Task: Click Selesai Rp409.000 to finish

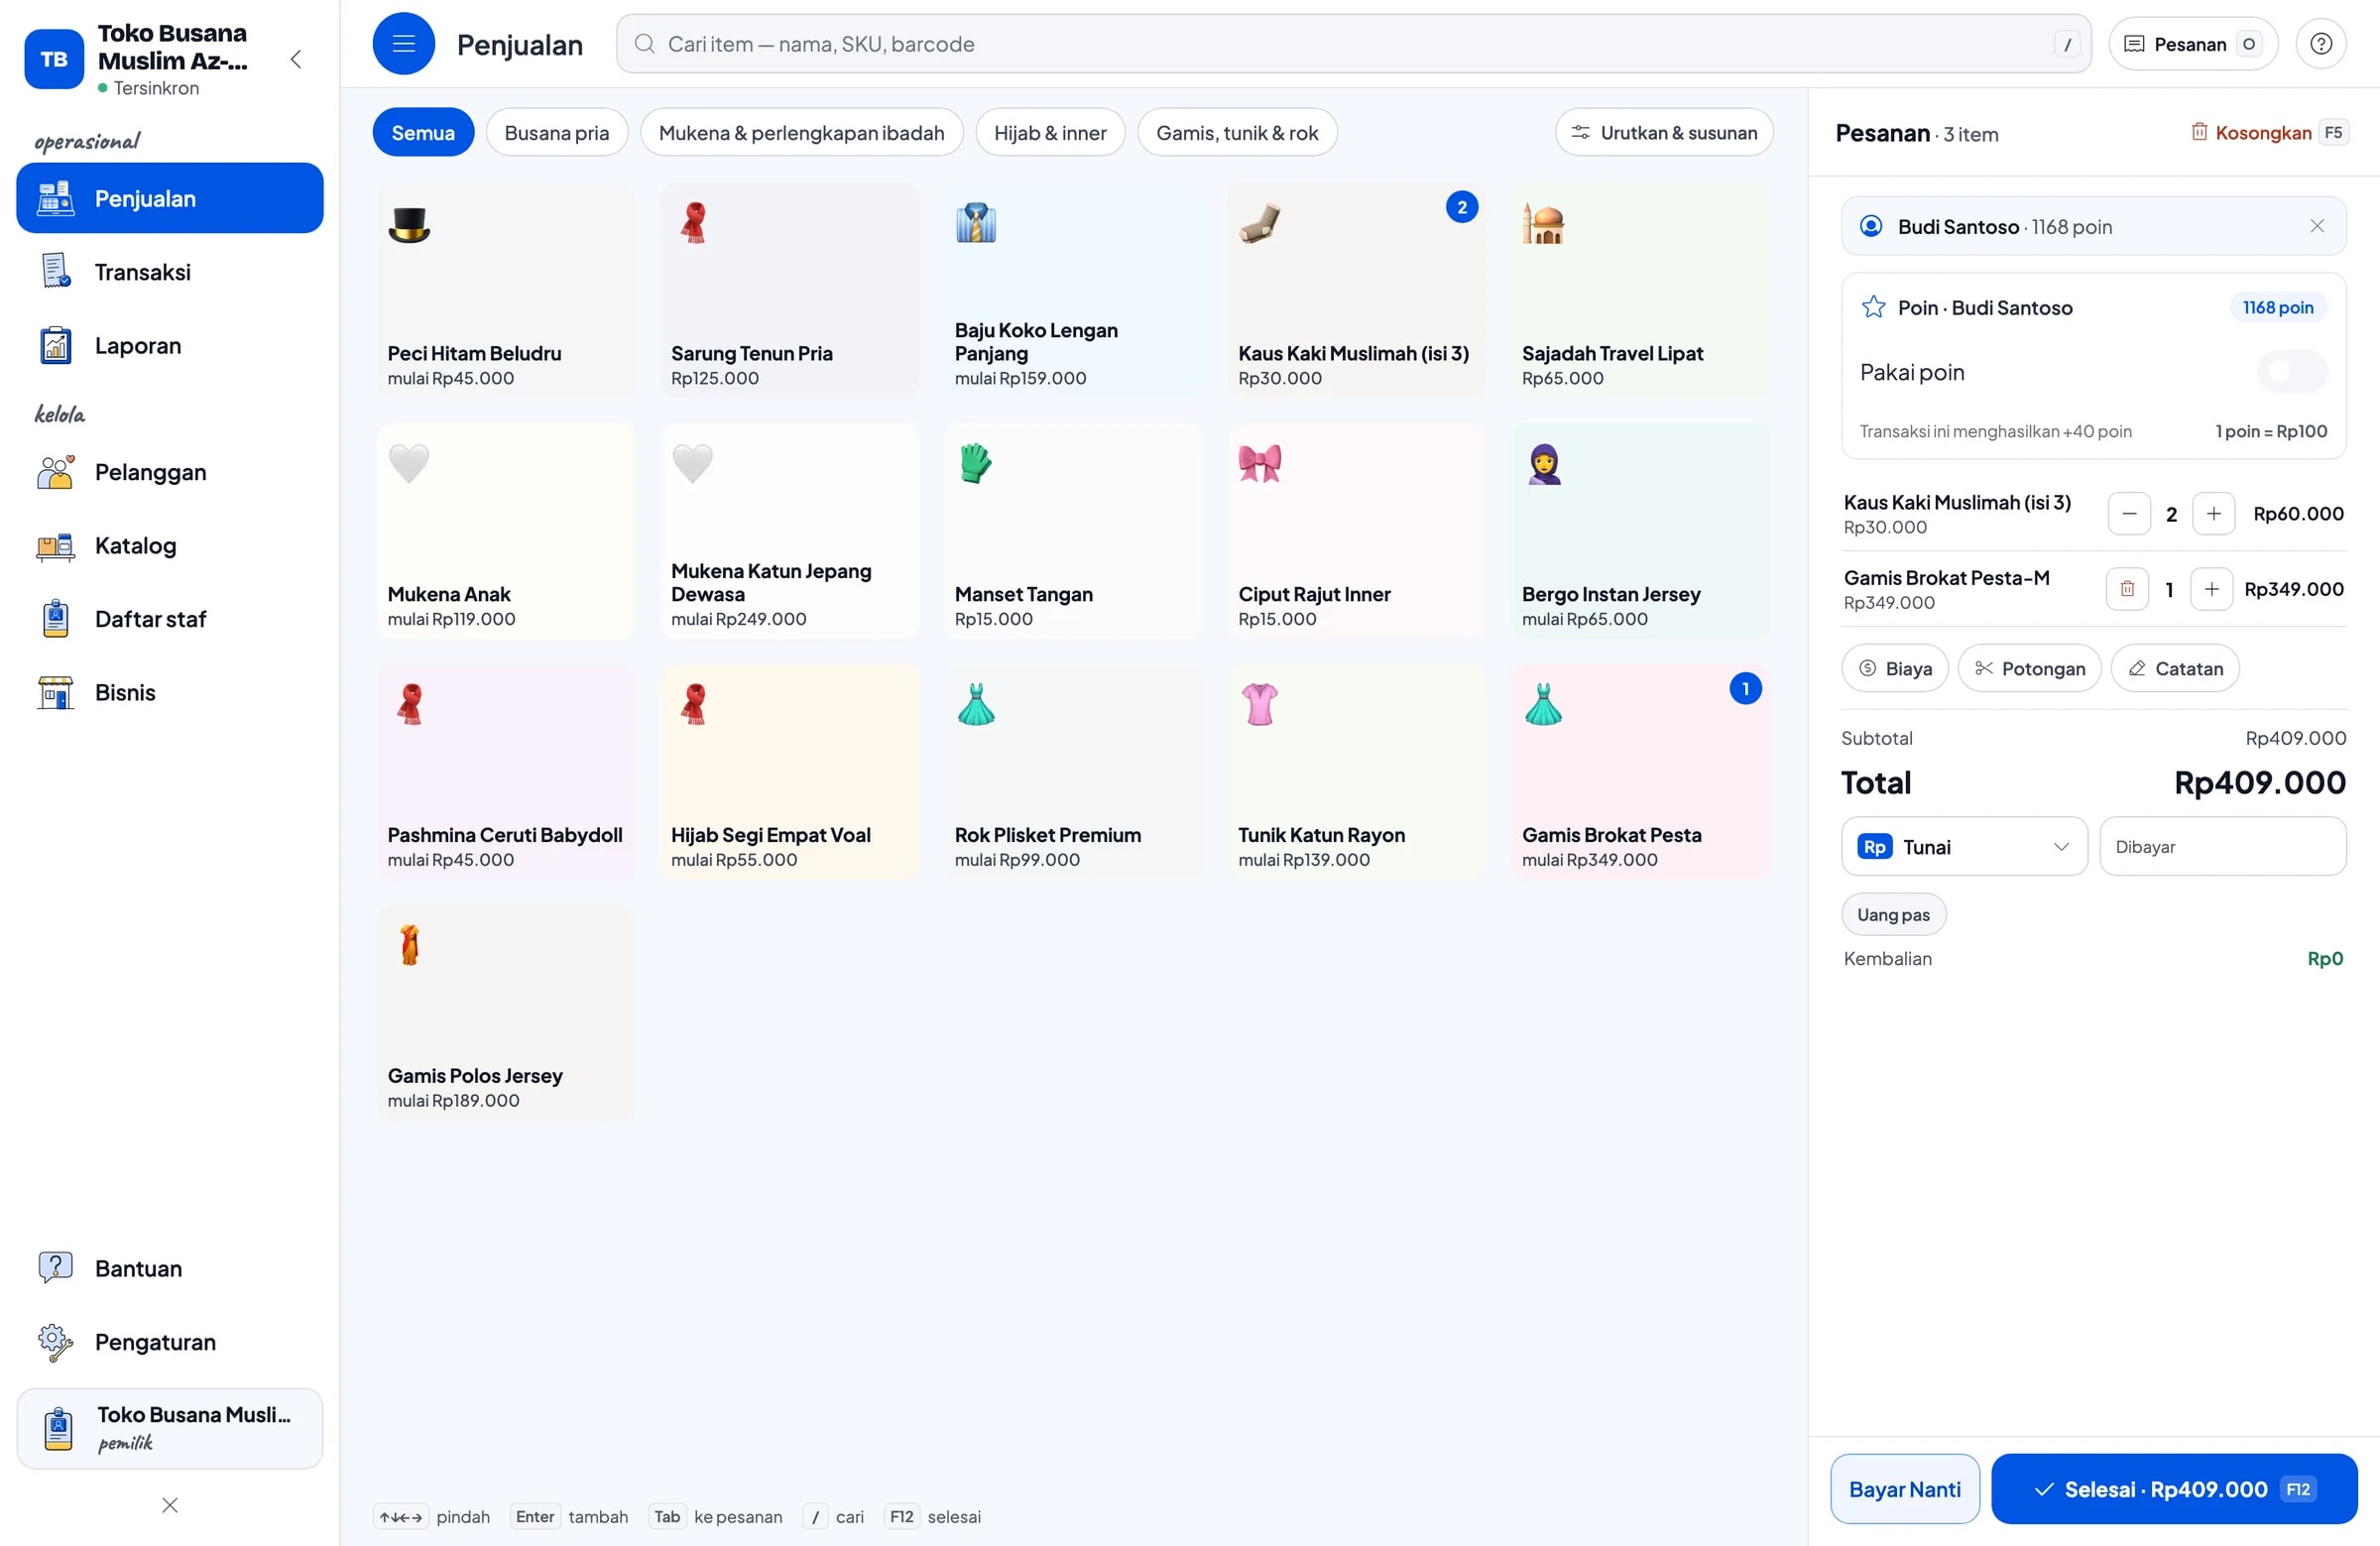Action: click(x=2174, y=1489)
